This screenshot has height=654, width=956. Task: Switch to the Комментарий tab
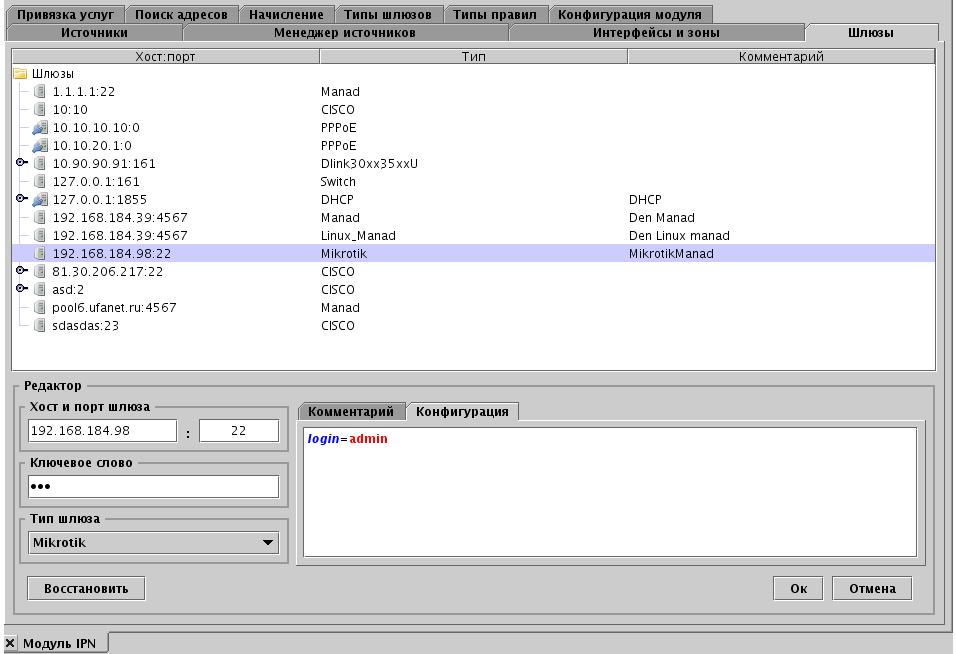click(353, 411)
